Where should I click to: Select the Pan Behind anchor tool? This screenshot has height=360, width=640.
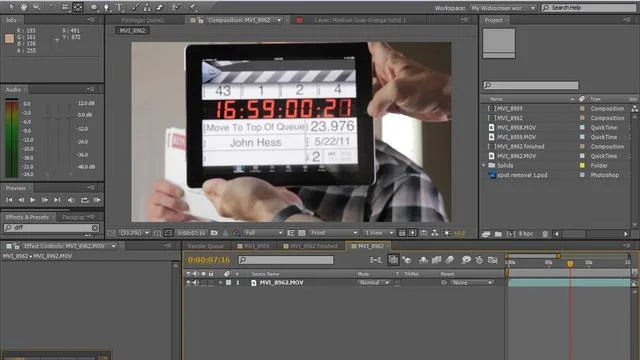[x=78, y=7]
